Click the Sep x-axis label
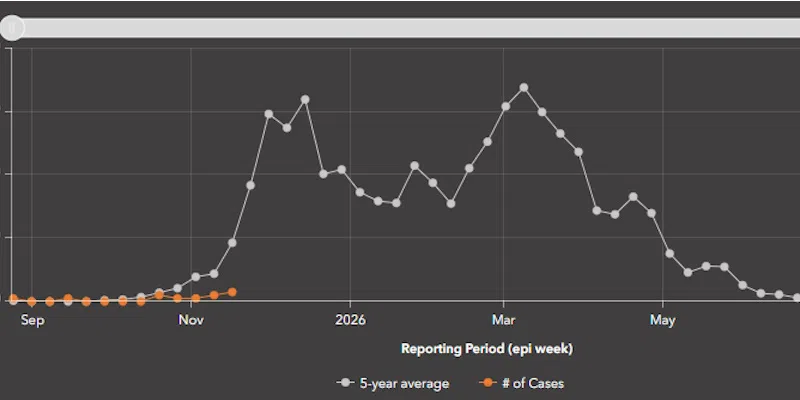Screen dimensions: 800x400 (x=32, y=321)
